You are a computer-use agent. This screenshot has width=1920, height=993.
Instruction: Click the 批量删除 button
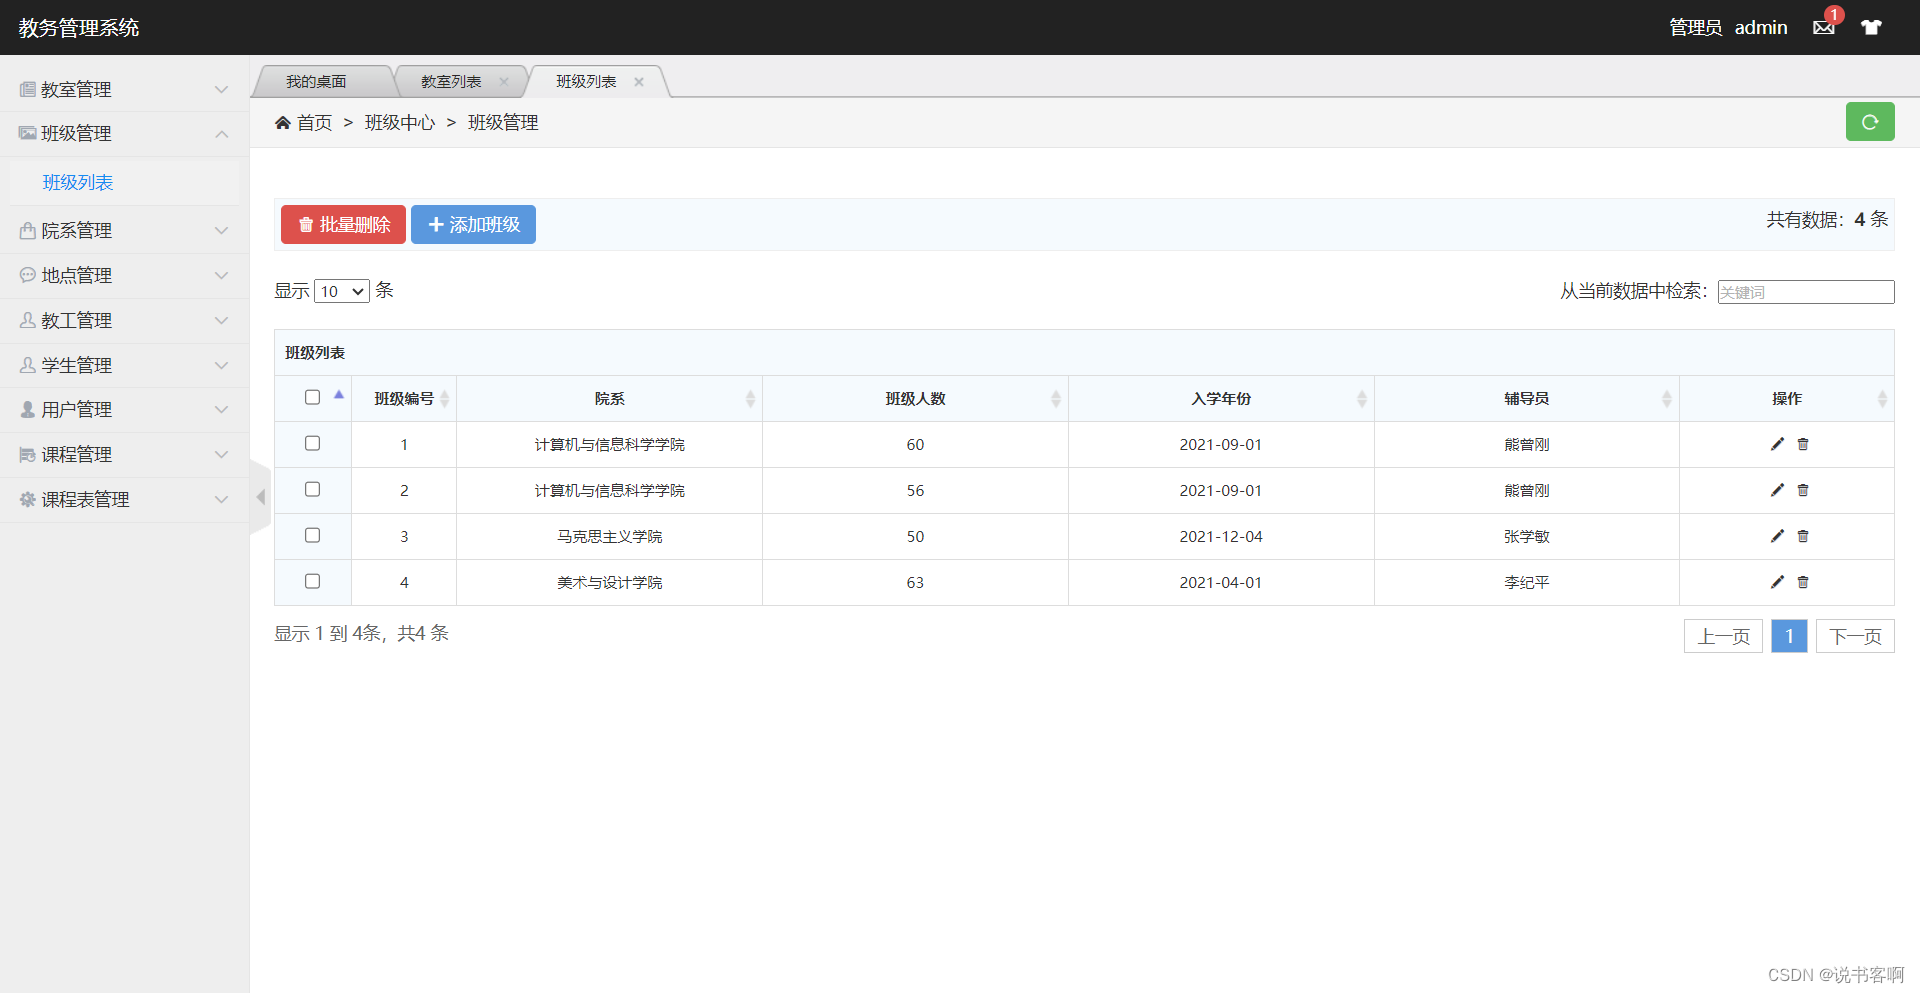pyautogui.click(x=343, y=225)
